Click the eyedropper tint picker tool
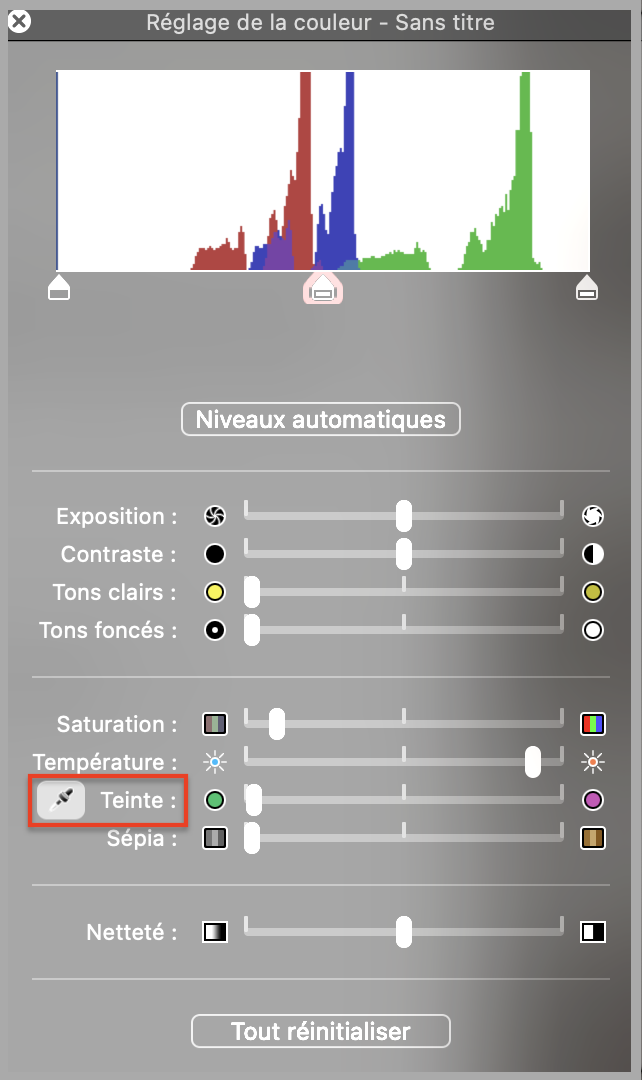The height and width of the screenshot is (1080, 642). (x=61, y=800)
